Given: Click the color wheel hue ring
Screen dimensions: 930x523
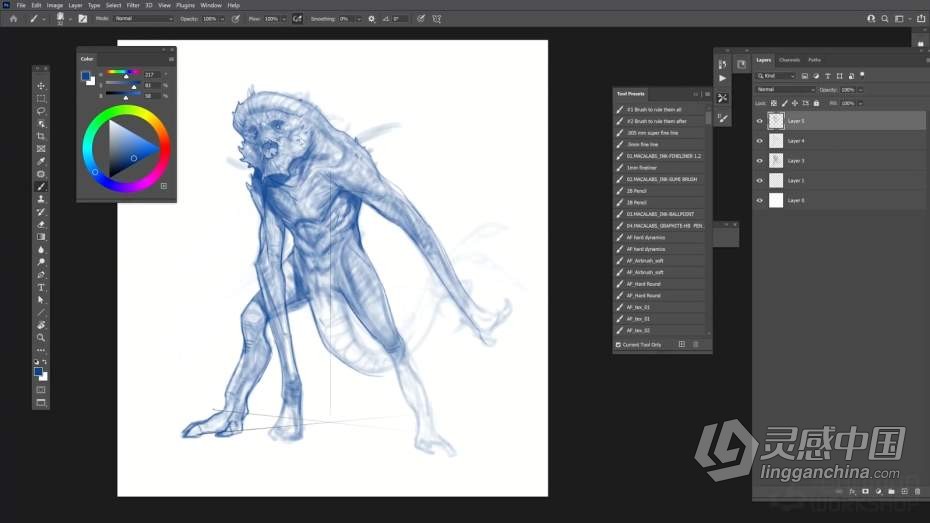Looking at the screenshot, I should pos(126,109).
